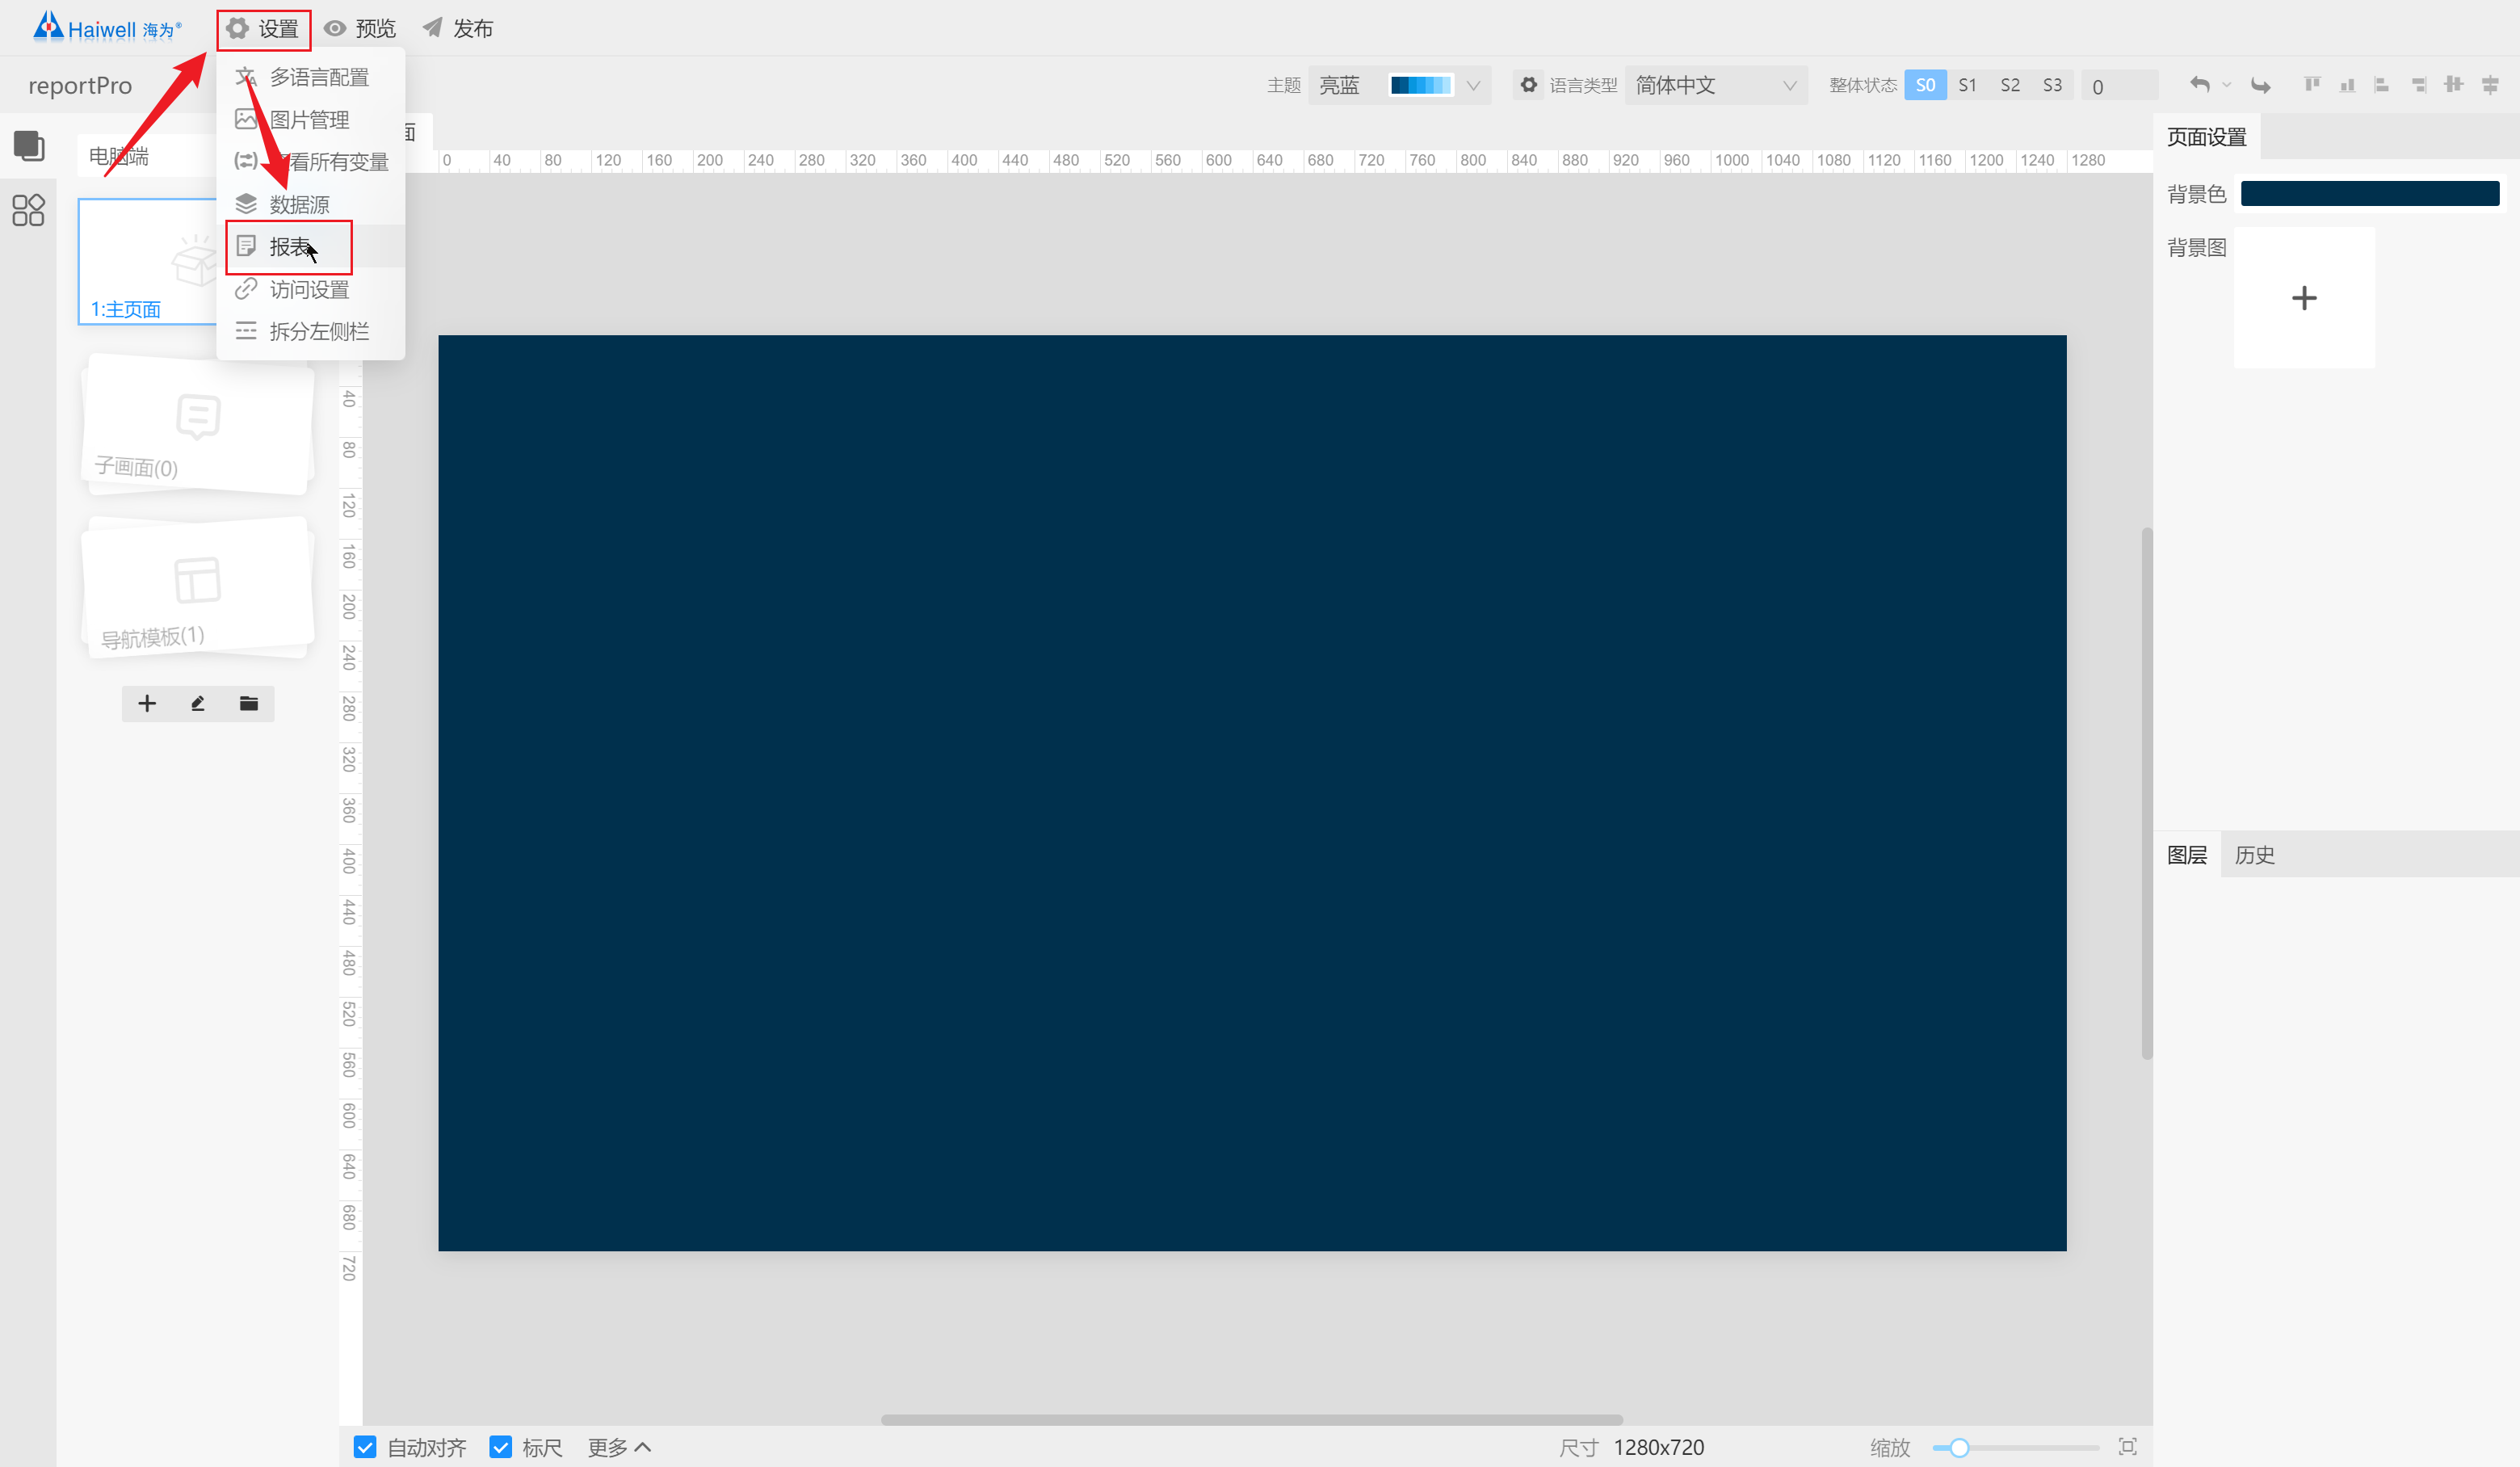Click the 背景色 dark blue color swatch
Screen dimensions: 2520x1467
[x=2369, y=193]
